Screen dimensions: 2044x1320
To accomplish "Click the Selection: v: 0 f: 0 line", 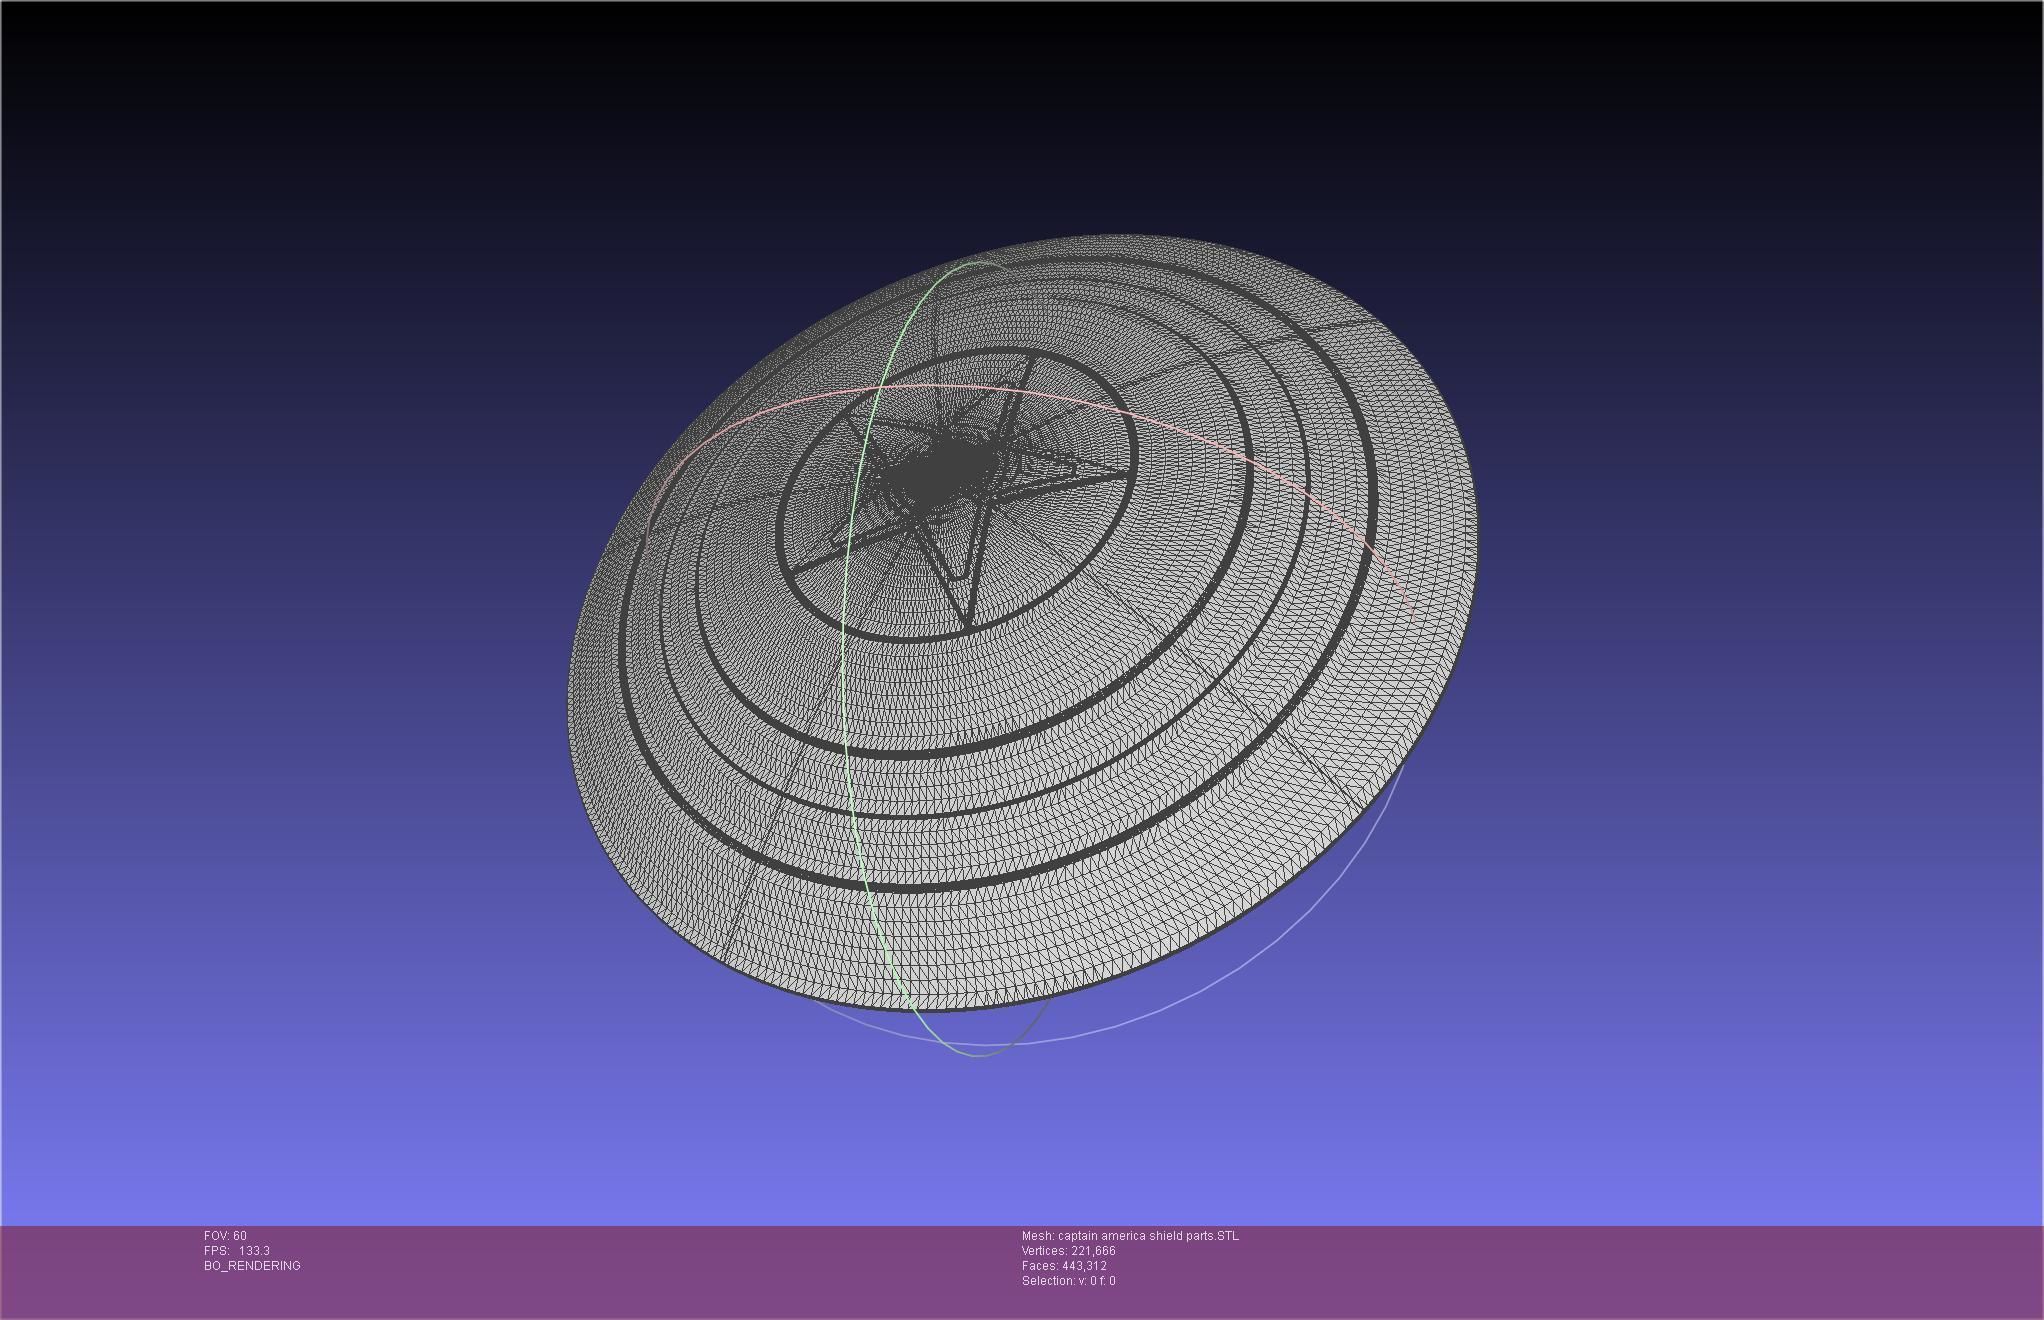I will 1068,1281.
